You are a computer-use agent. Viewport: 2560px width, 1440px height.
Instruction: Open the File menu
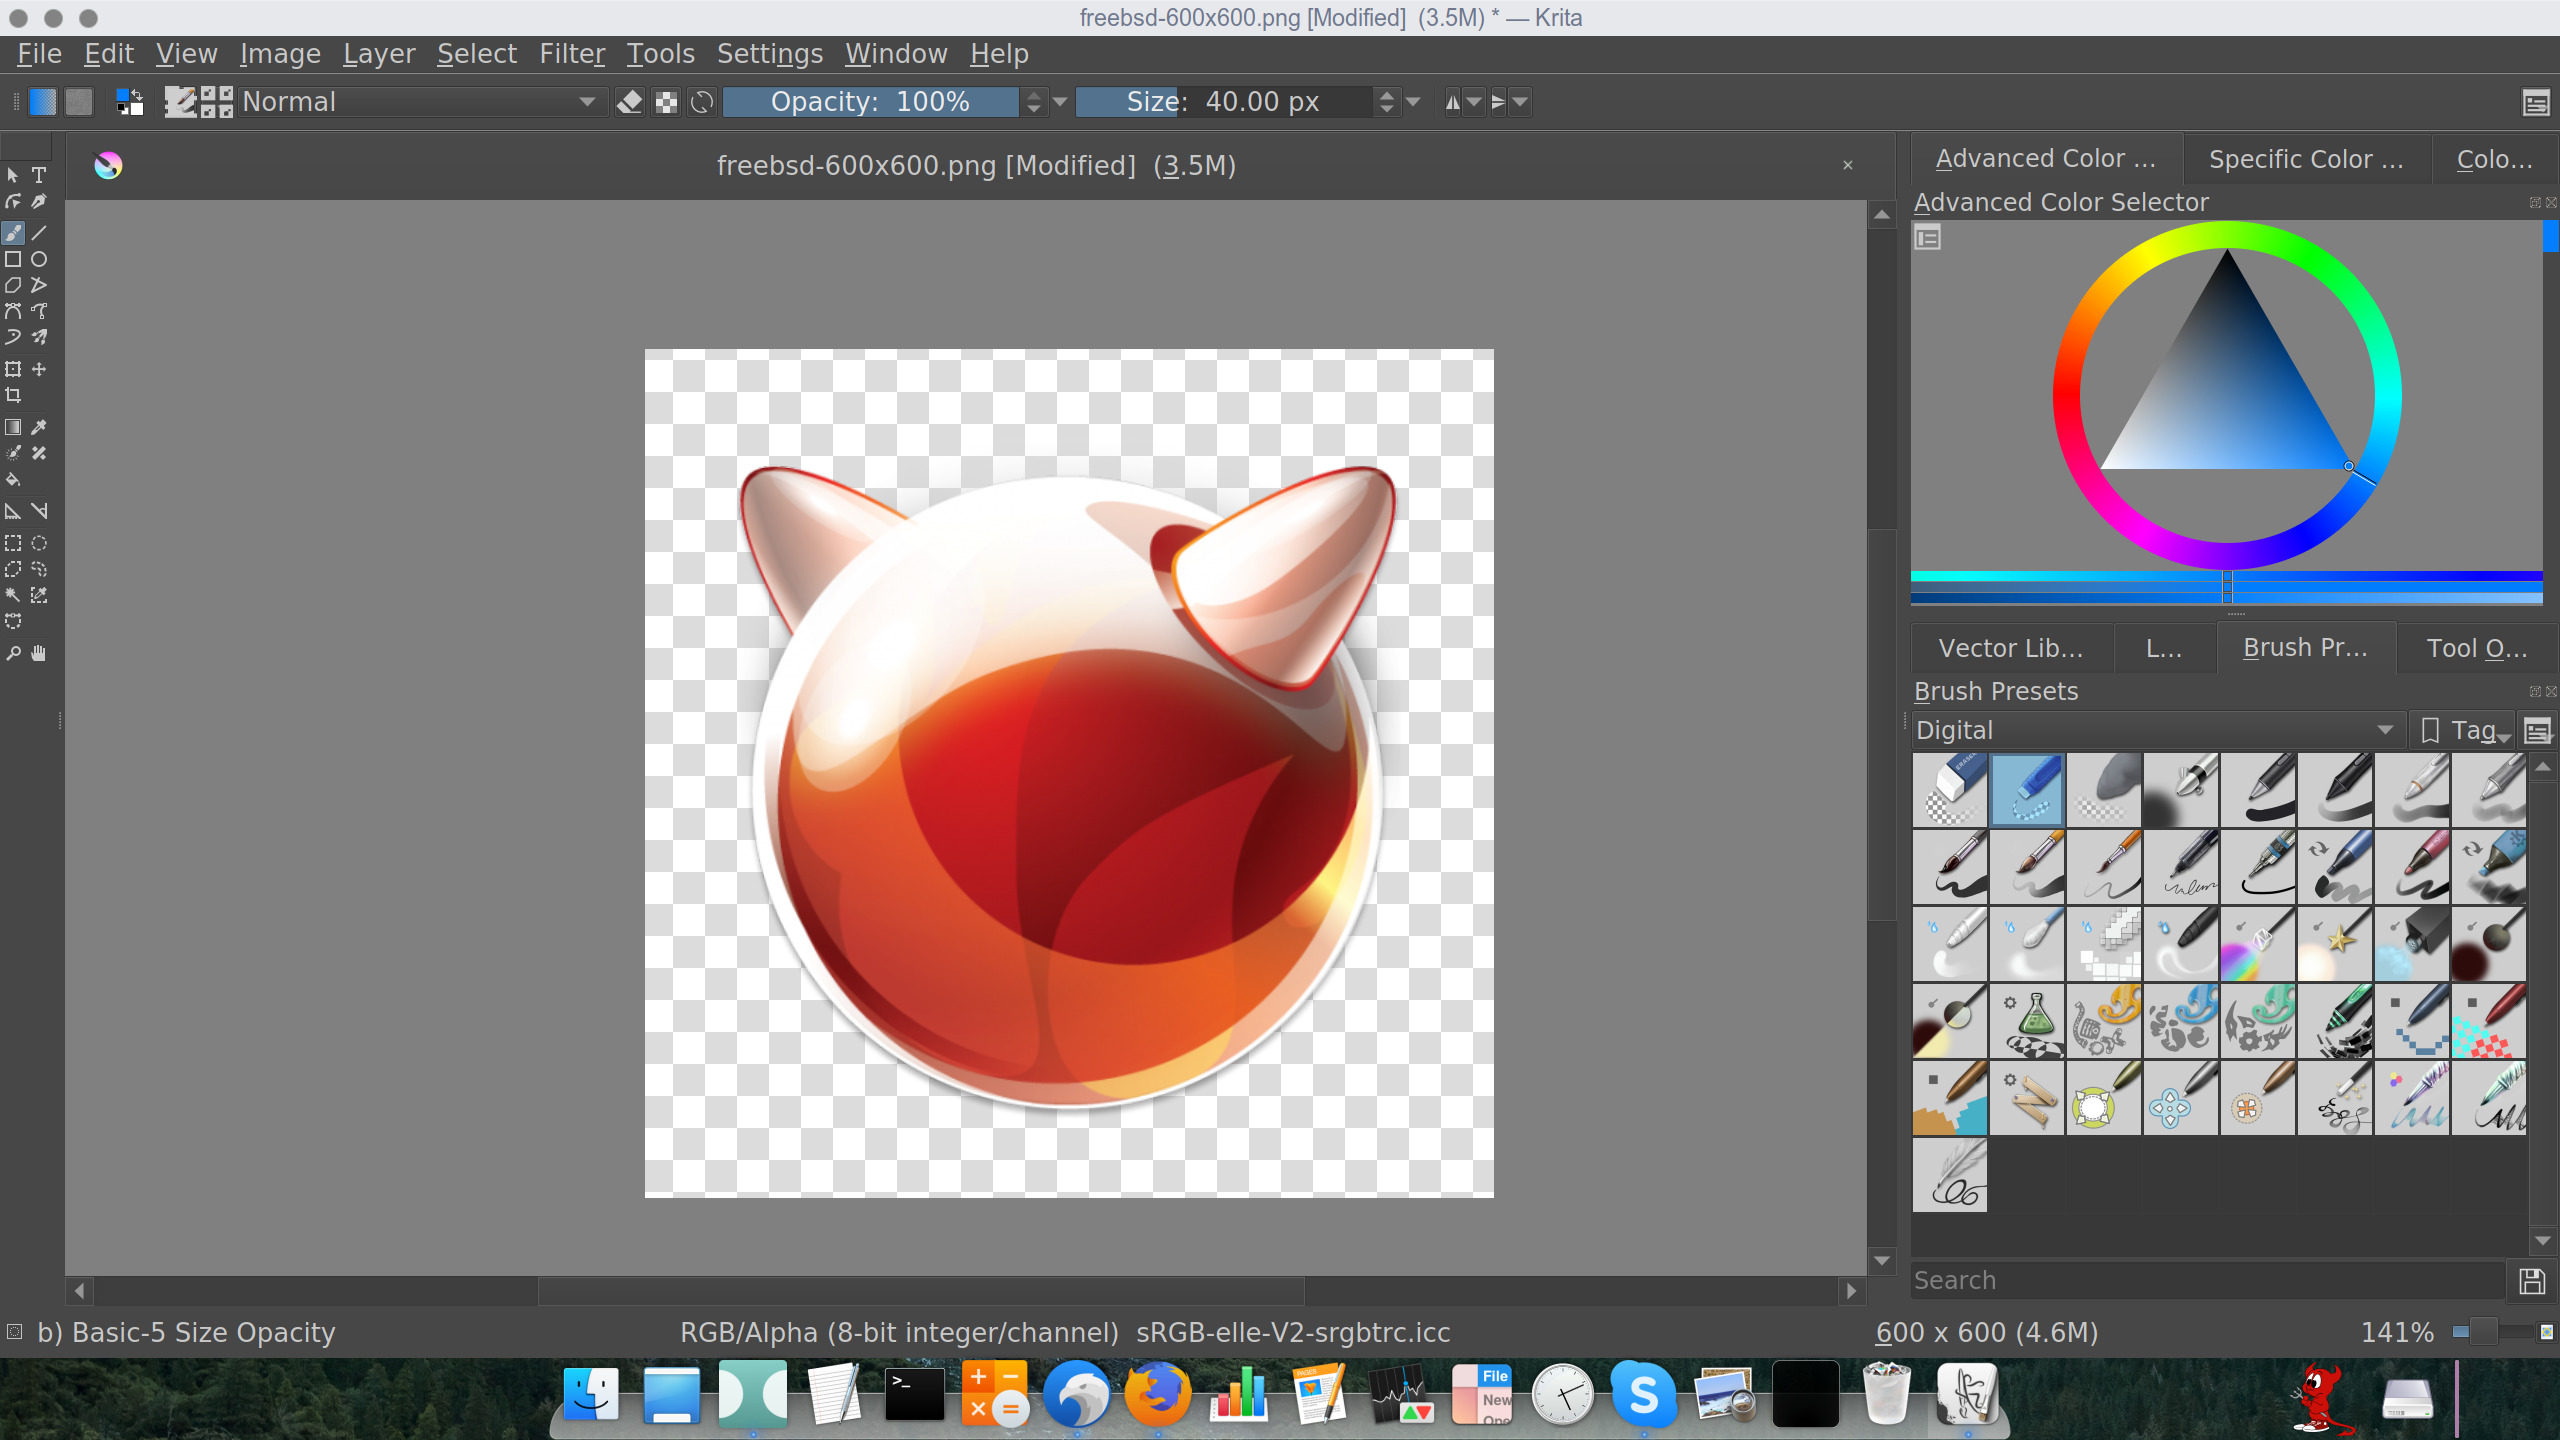tap(40, 54)
